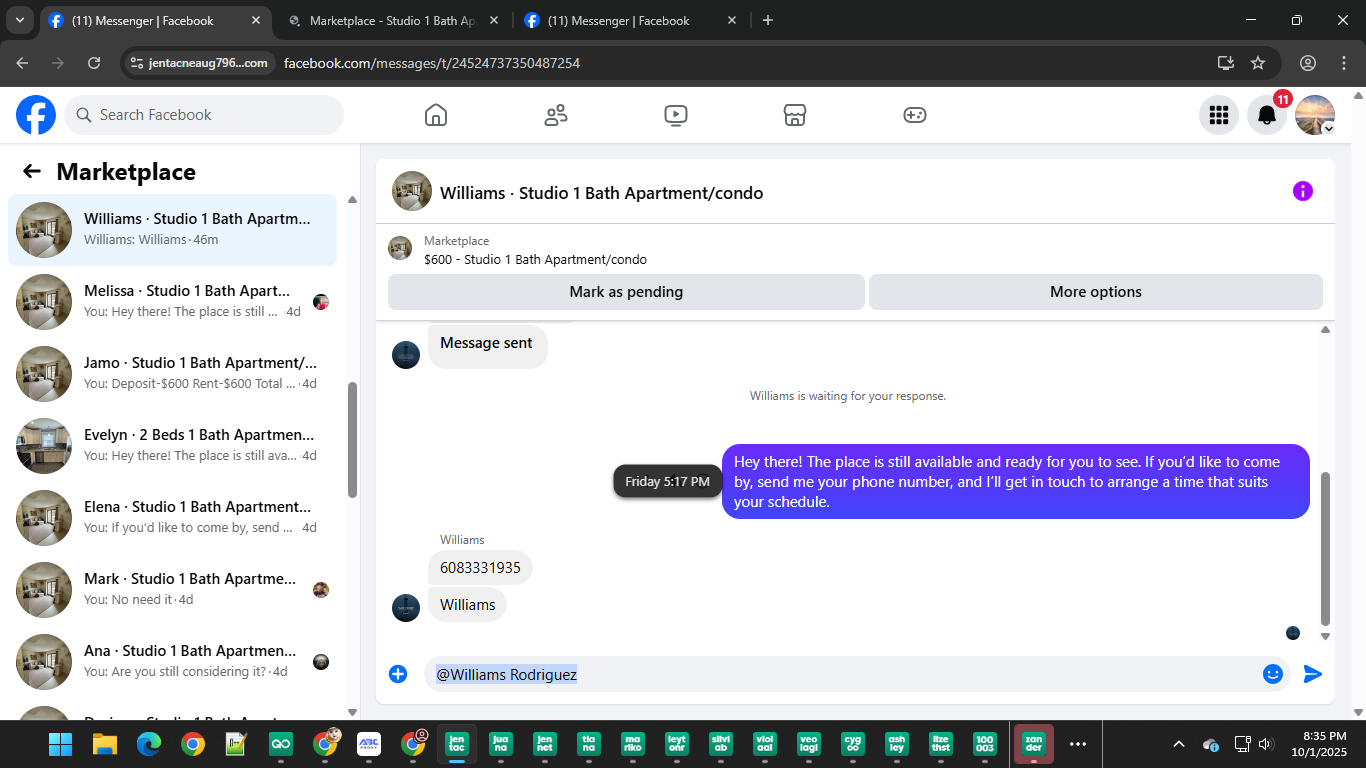Expand the Chrome tab search dropdown
Screen dimensions: 1366x768
20,20
